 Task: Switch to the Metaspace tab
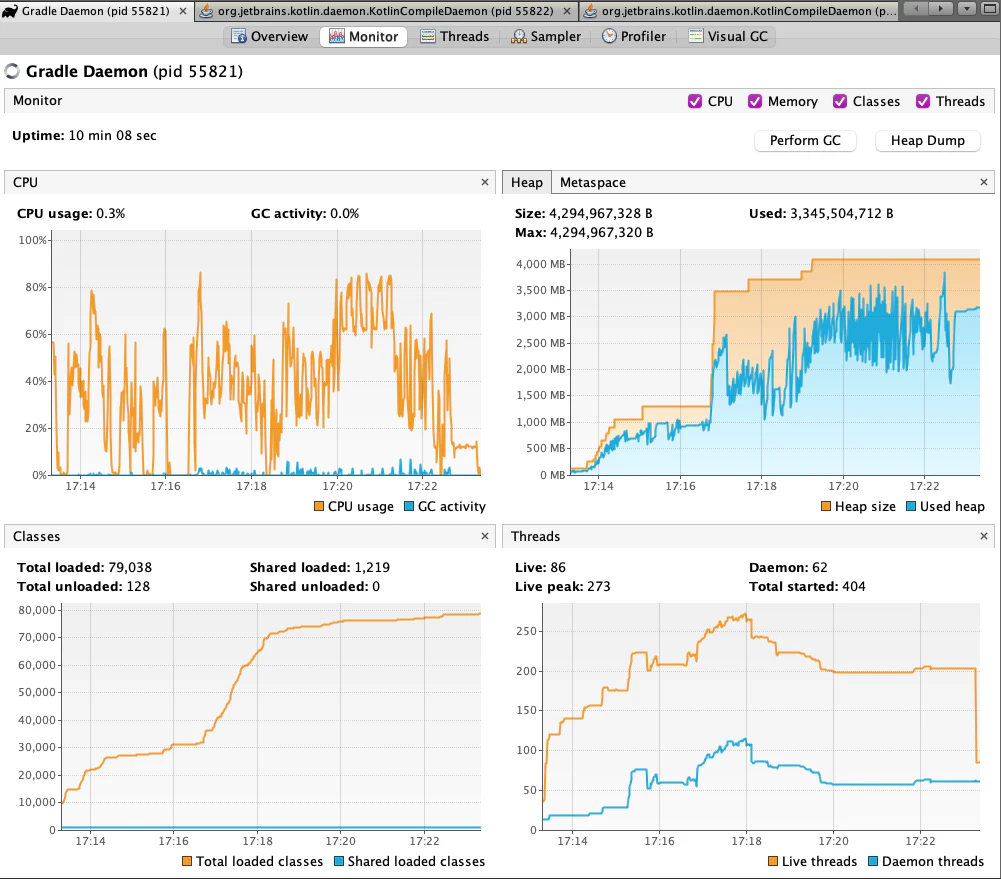[x=592, y=183]
